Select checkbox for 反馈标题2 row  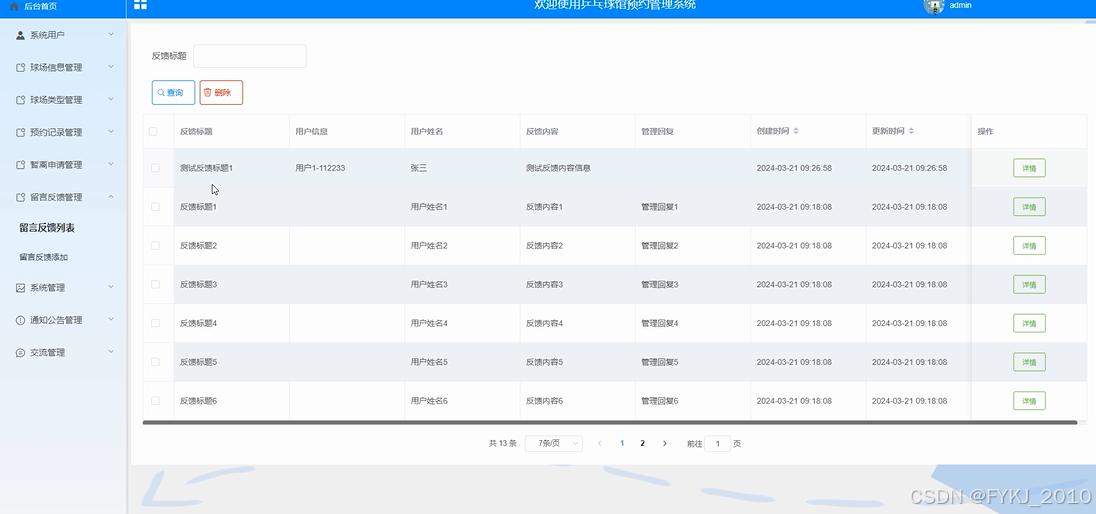tap(155, 245)
